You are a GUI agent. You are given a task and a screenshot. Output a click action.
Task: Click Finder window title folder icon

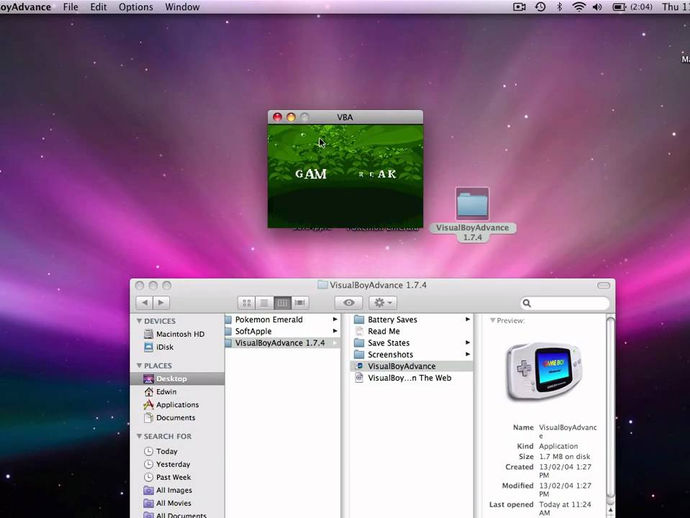[x=323, y=285]
